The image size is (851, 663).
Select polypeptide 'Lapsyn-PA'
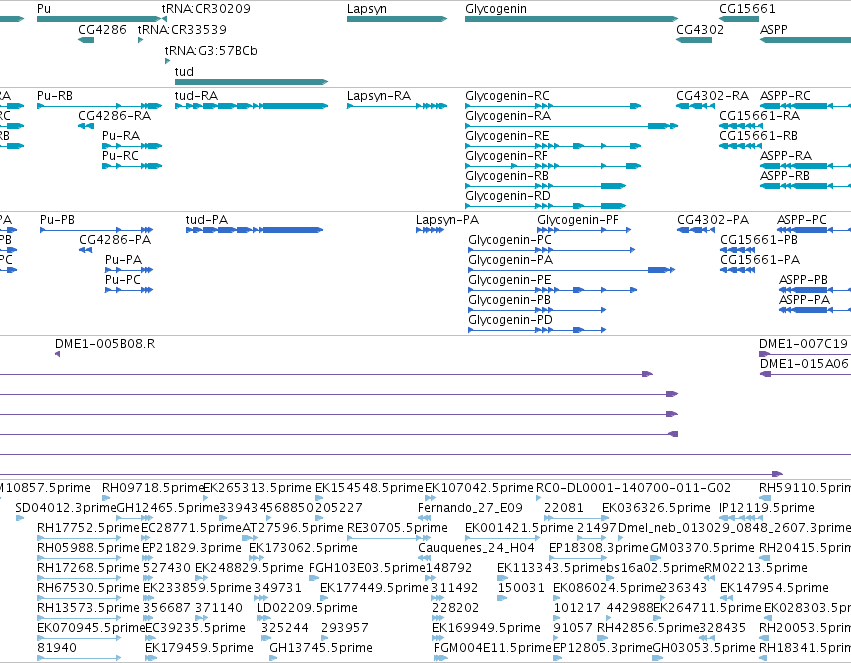(x=447, y=220)
